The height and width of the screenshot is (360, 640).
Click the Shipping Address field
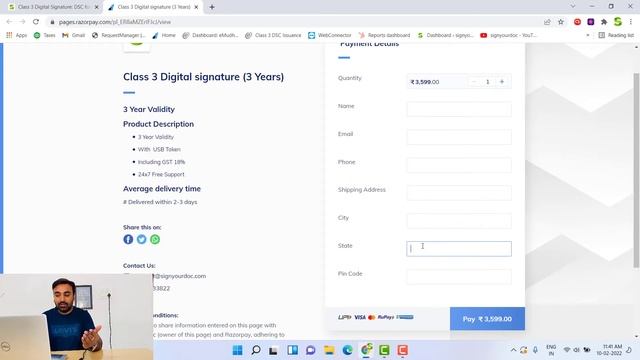(x=459, y=193)
